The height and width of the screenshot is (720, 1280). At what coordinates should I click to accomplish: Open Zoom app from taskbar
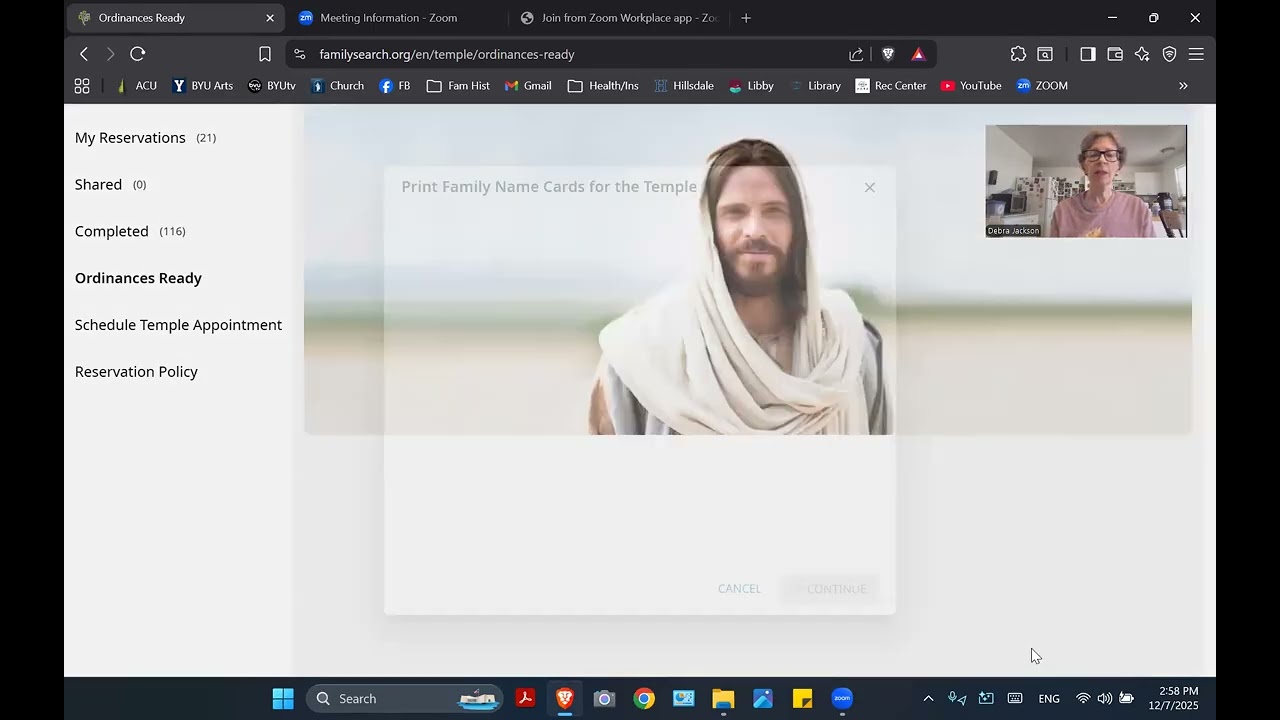(x=842, y=699)
